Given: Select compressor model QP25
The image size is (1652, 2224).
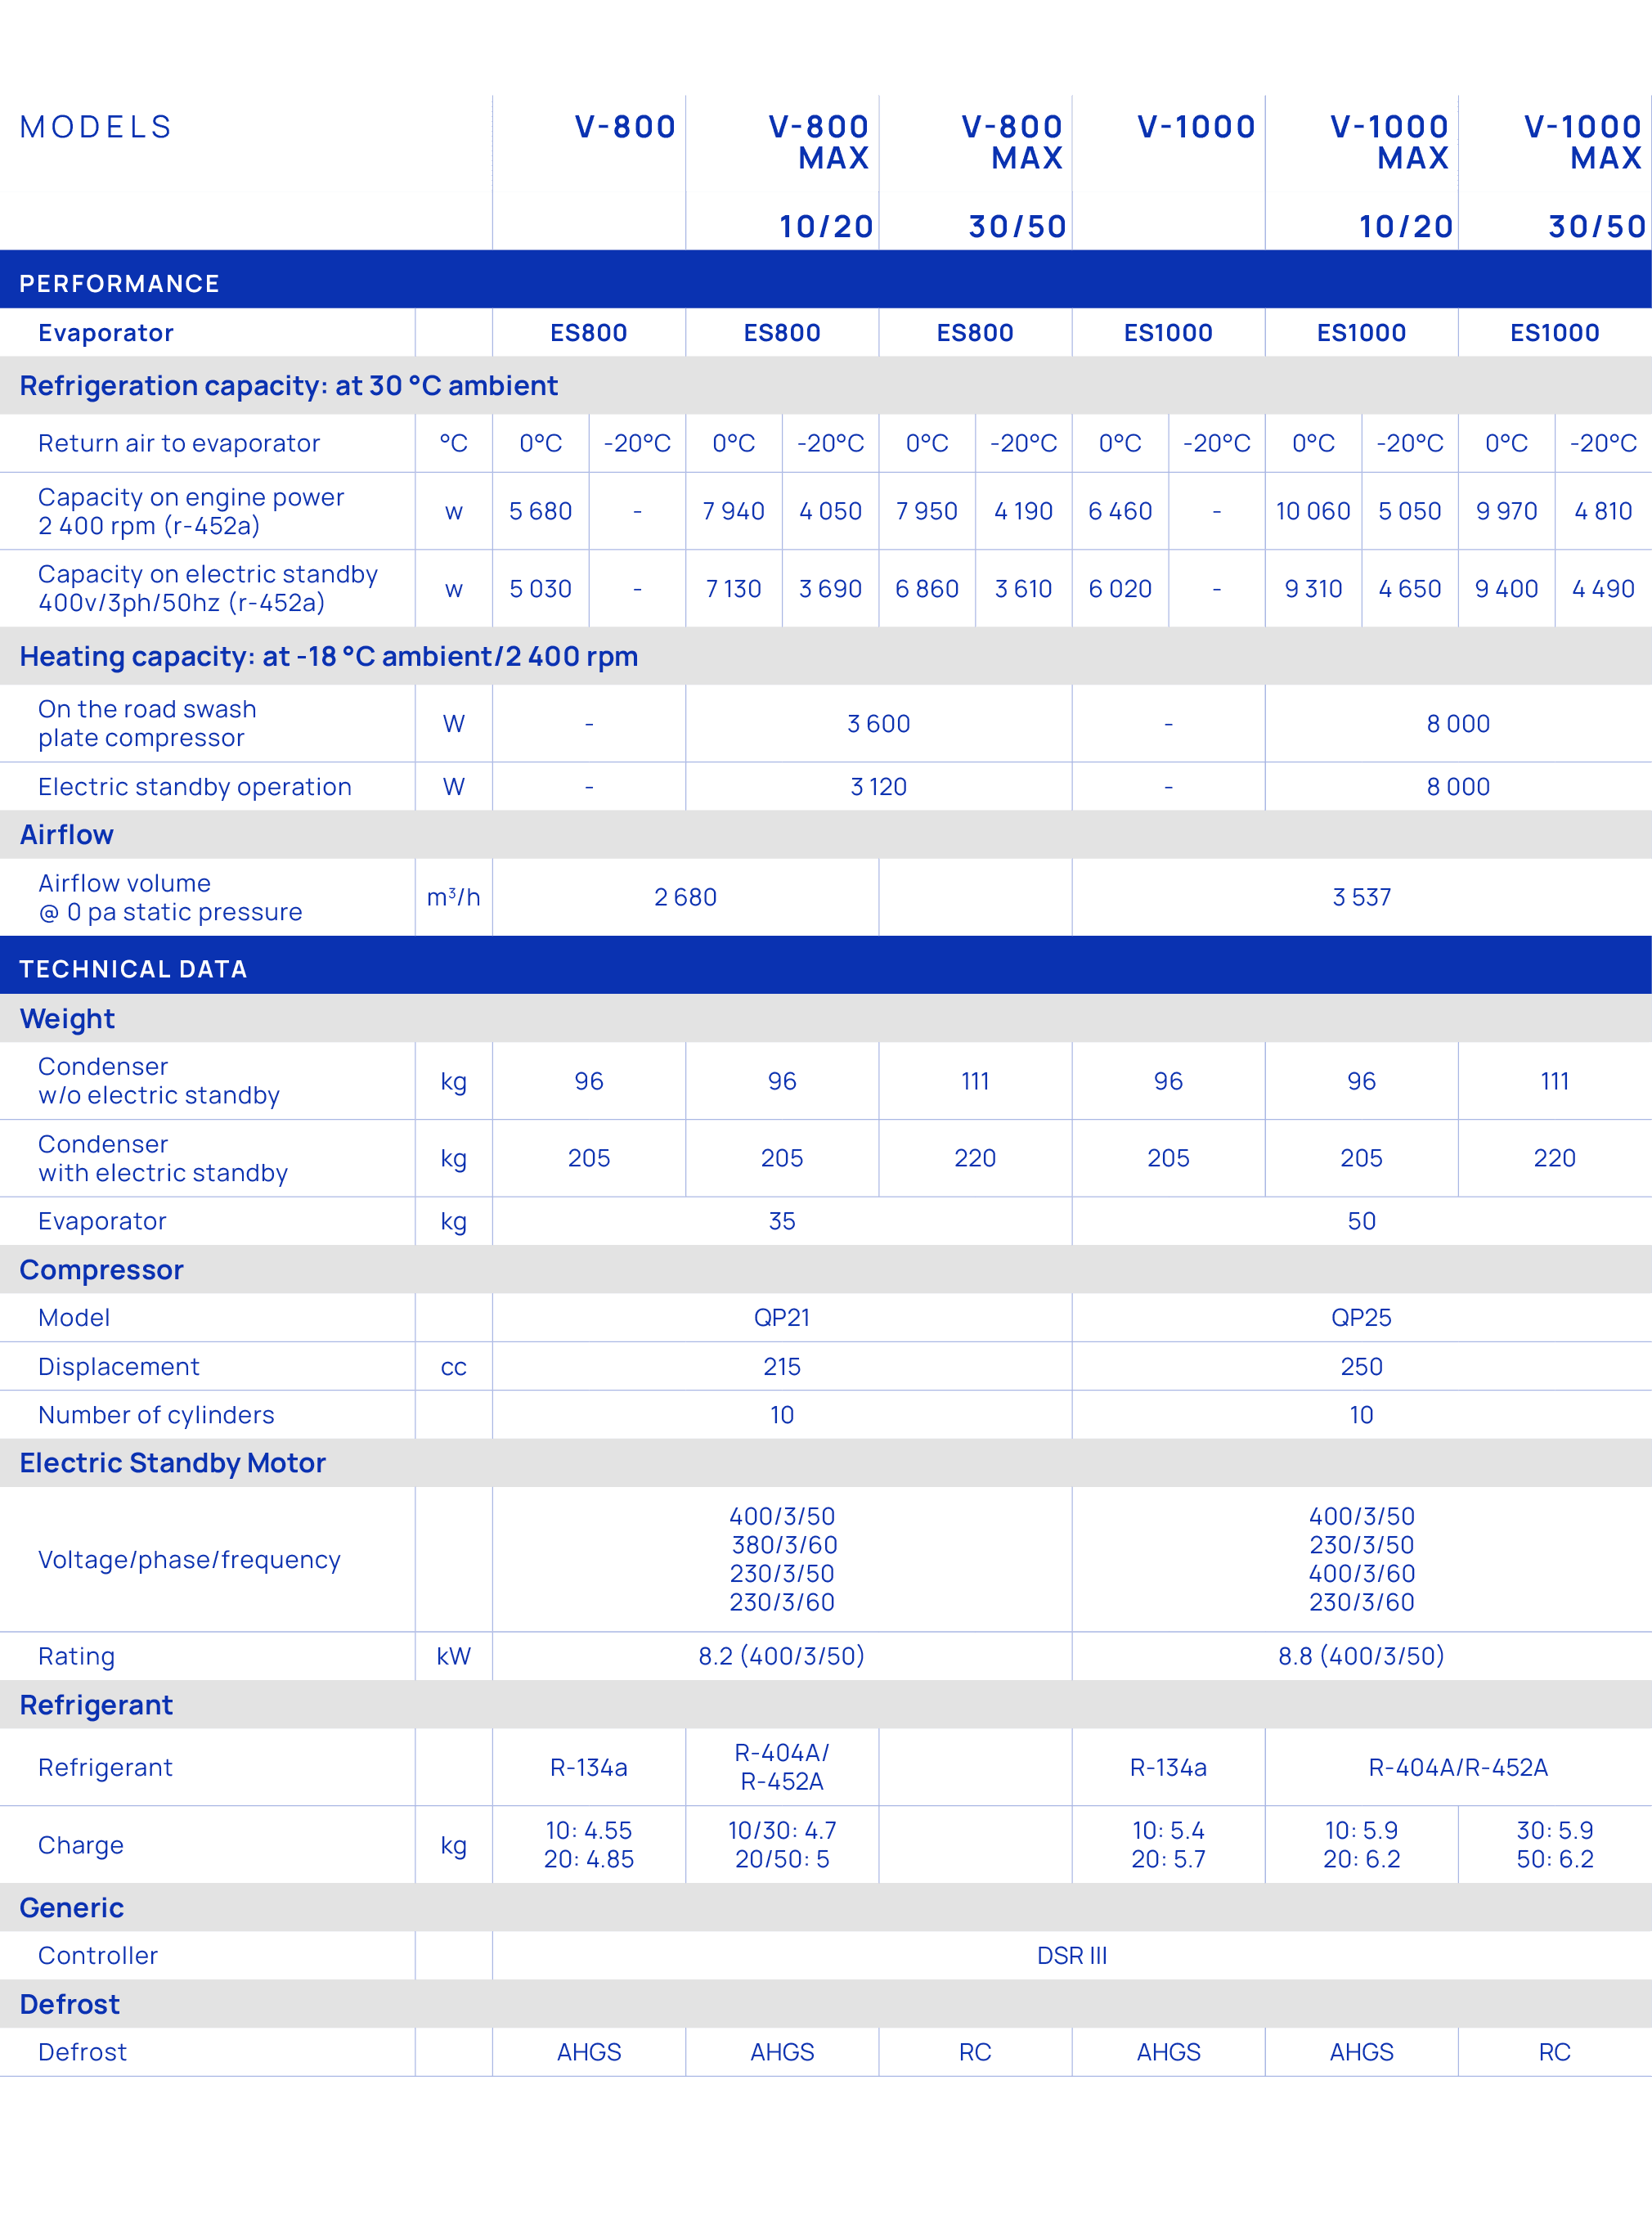Looking at the screenshot, I should pos(1361,1318).
